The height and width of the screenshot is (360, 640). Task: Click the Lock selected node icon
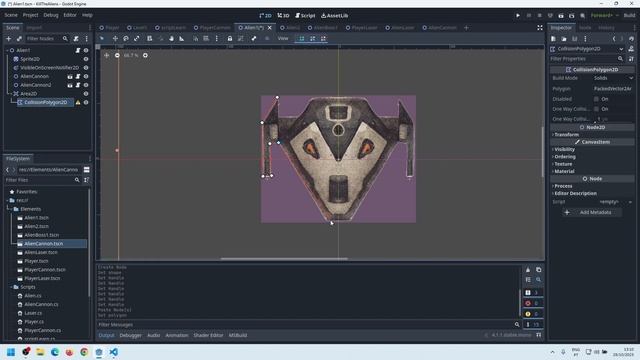(230, 38)
